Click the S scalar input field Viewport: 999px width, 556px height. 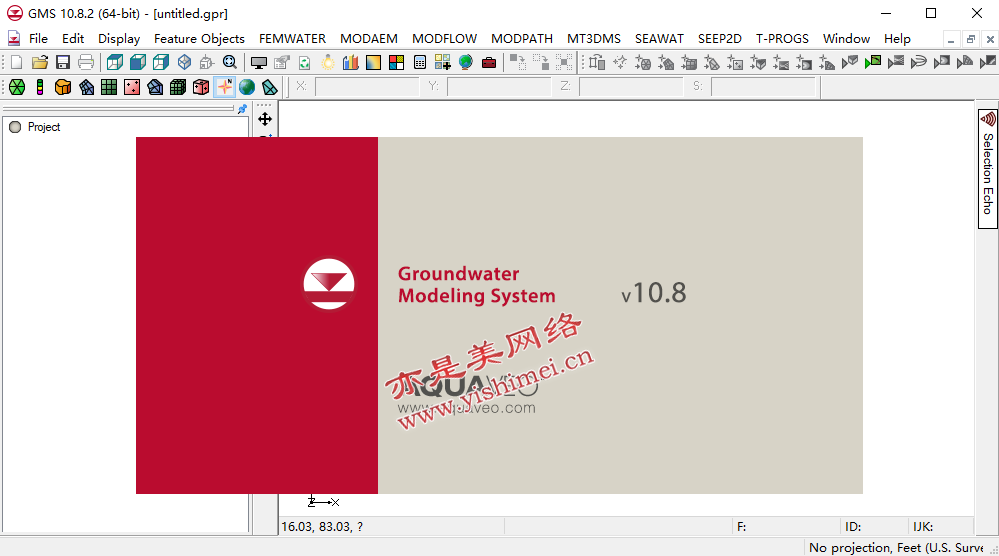(763, 87)
